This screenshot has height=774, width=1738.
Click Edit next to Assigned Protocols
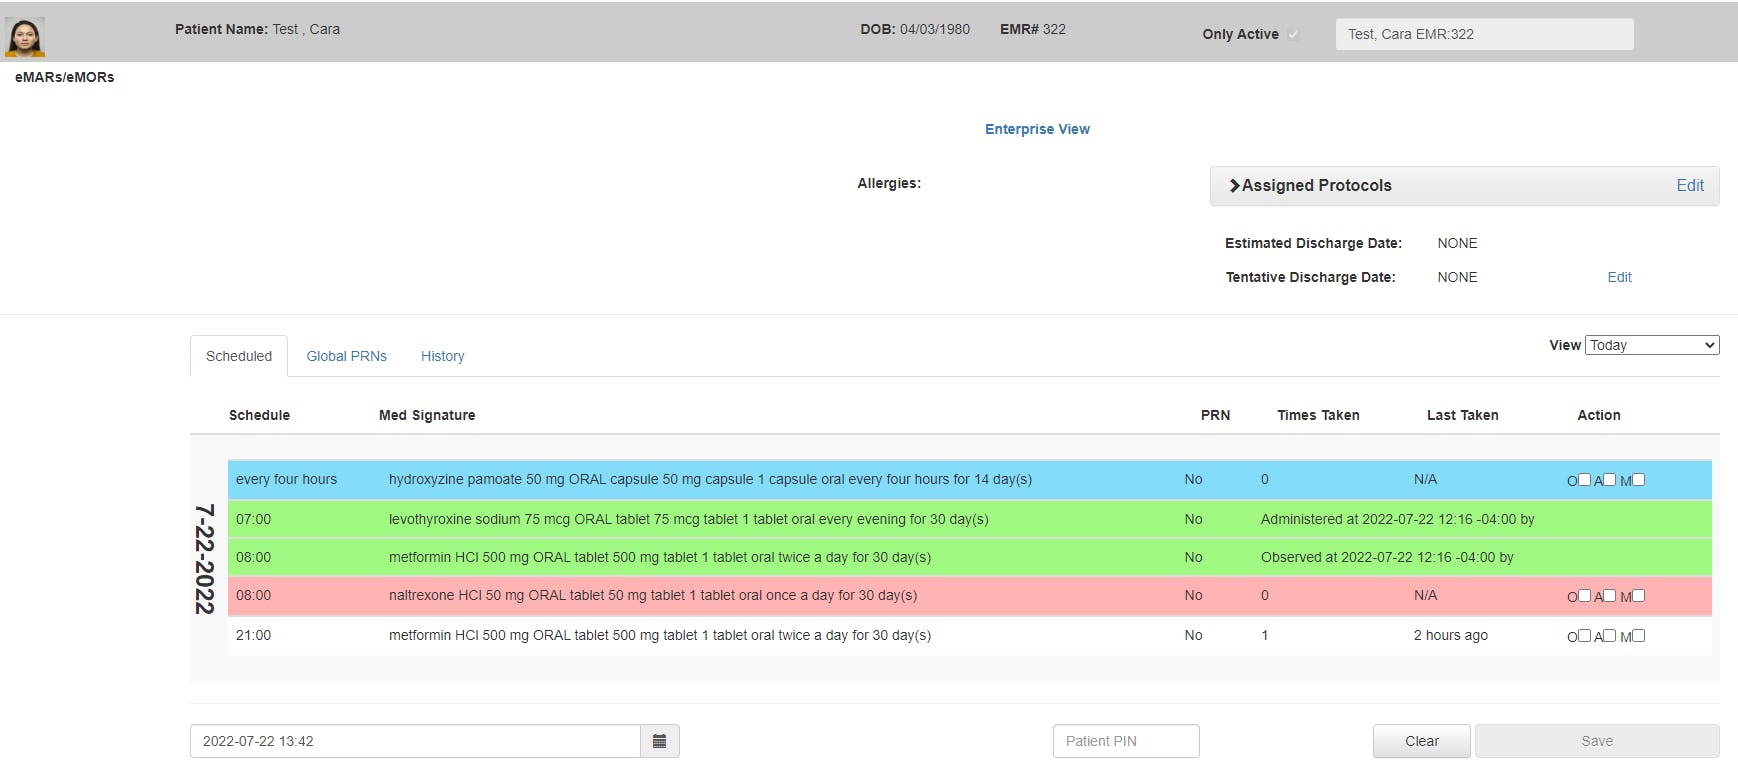1690,186
